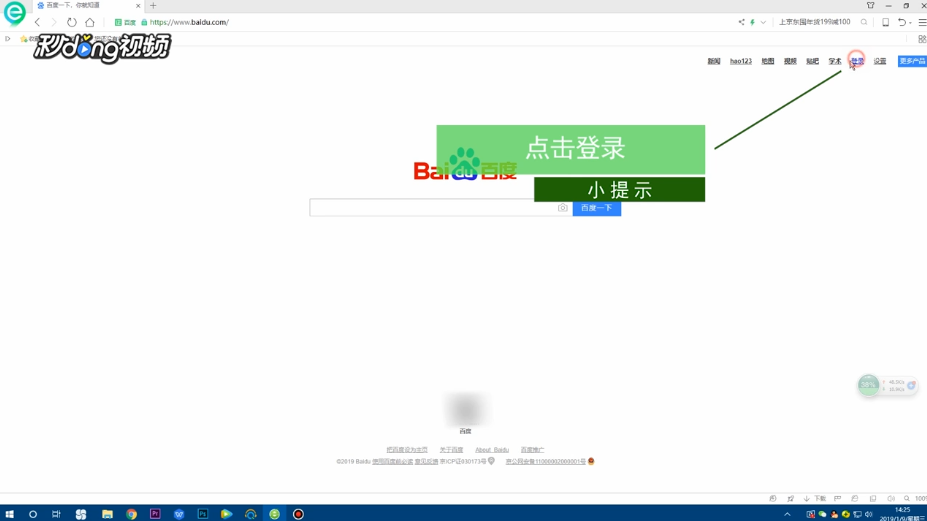Image resolution: width=927 pixels, height=521 pixels.
Task: Open the 关于百度 footer link
Action: tap(452, 450)
